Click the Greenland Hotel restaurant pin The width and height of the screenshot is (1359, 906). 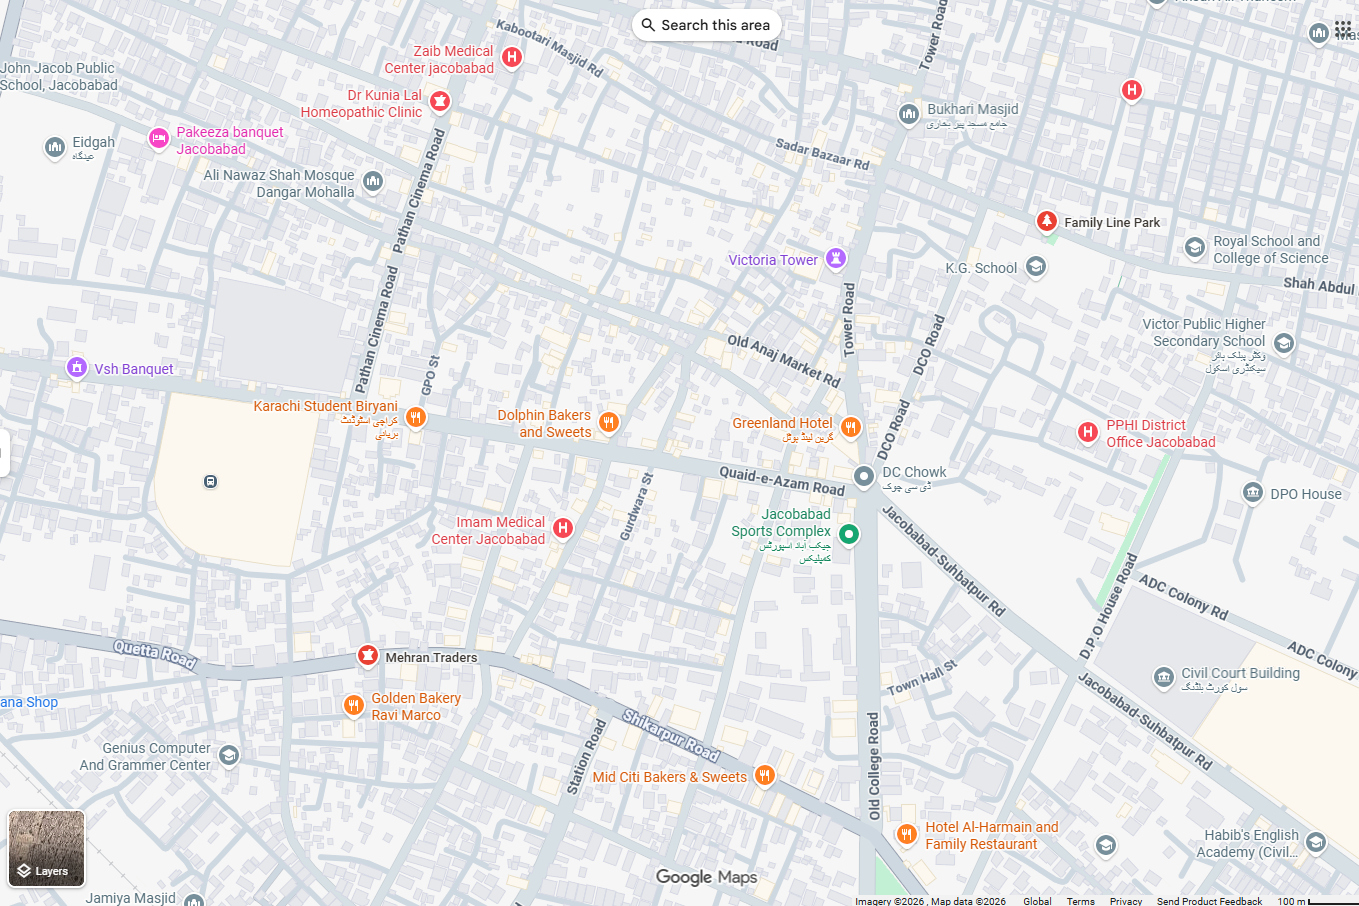pos(850,428)
